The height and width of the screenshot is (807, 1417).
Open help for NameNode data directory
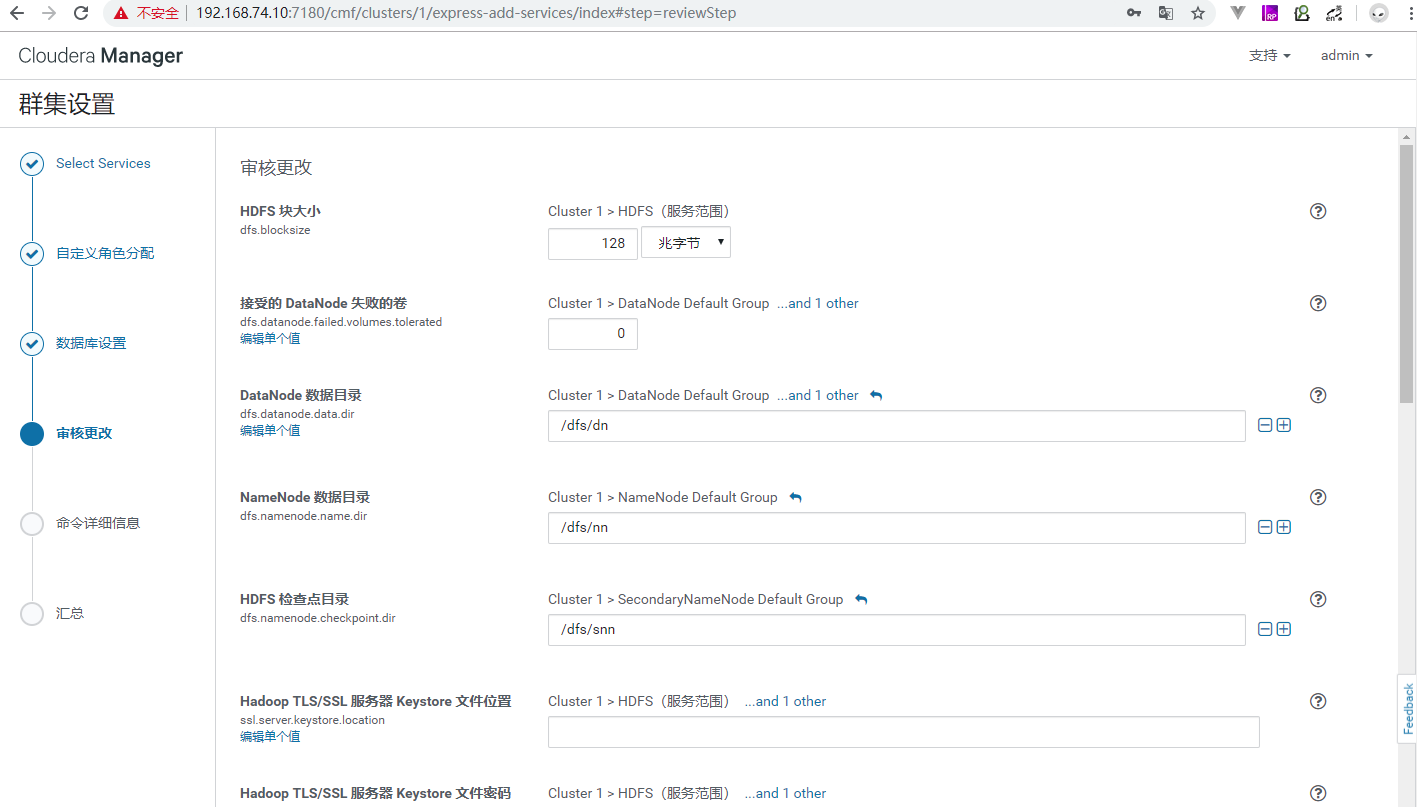(x=1318, y=497)
